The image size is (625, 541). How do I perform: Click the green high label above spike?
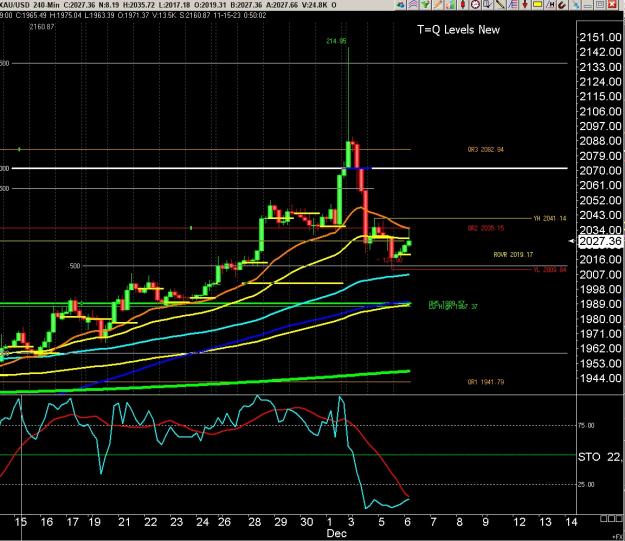point(336,41)
